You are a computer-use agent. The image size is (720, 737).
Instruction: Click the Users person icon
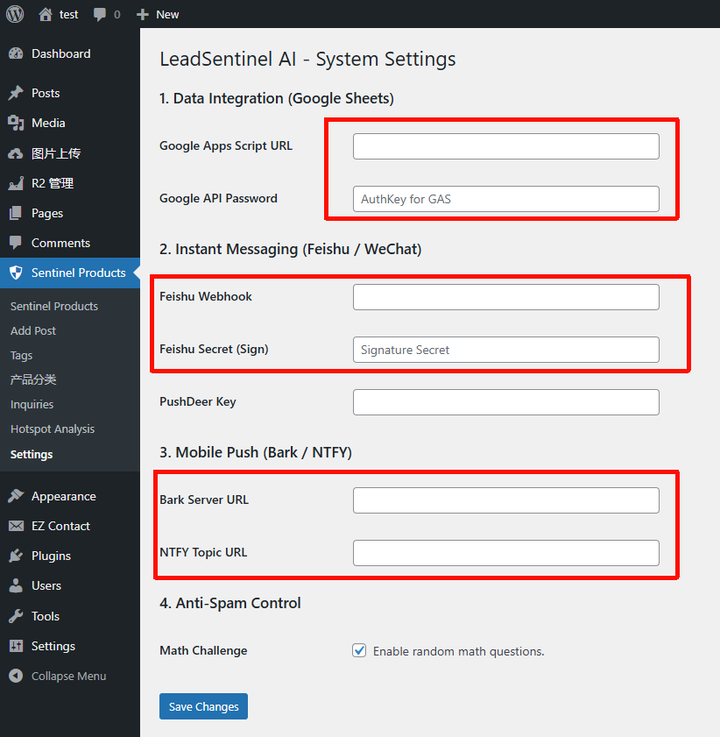15,586
